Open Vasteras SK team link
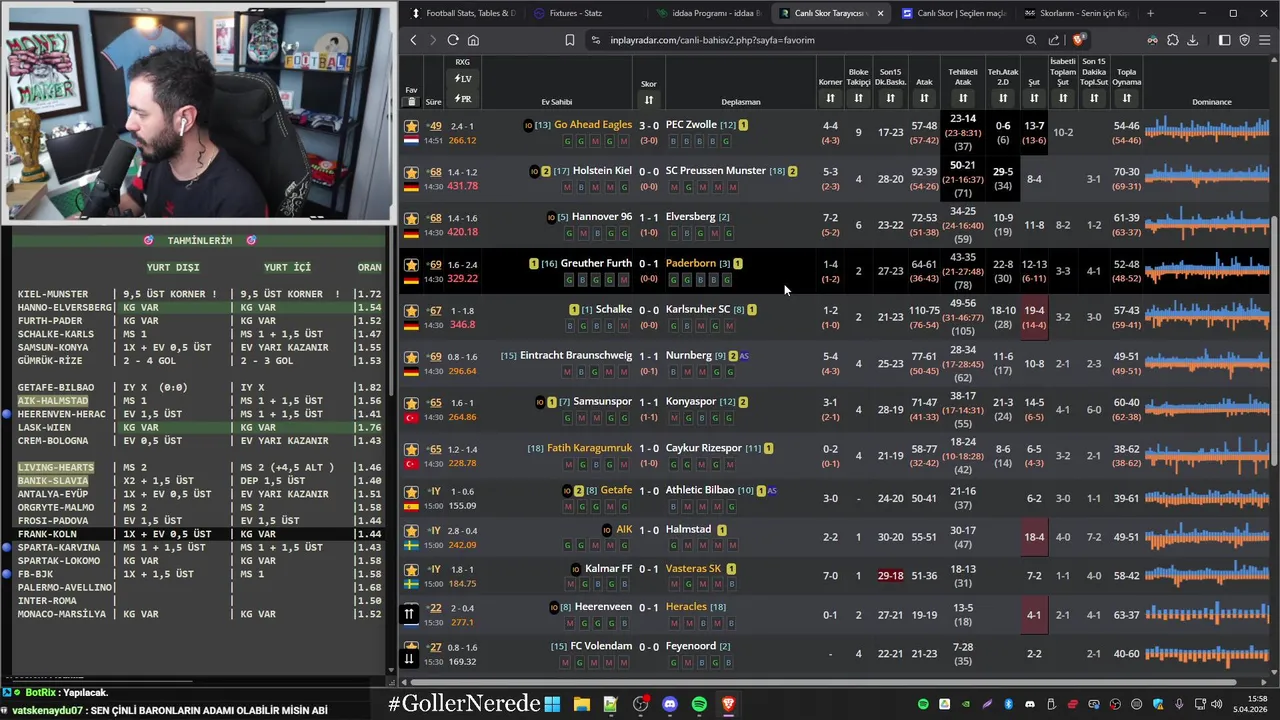The height and width of the screenshot is (720, 1280). (693, 568)
